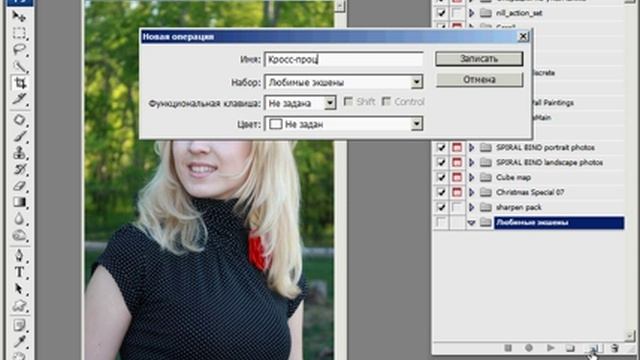The width and height of the screenshot is (640, 360).
Task: Click Actions panel scrollbar down arrow
Action: (629, 336)
